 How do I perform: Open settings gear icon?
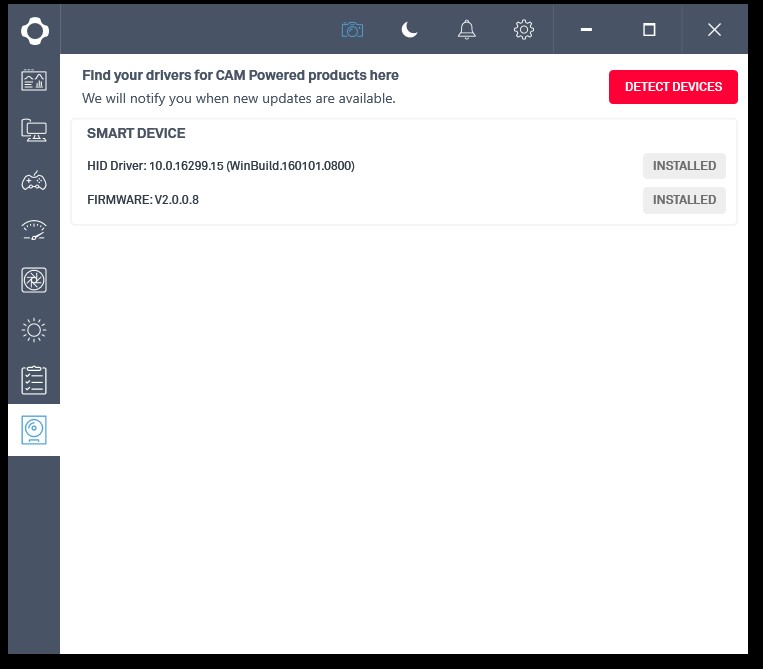(524, 30)
